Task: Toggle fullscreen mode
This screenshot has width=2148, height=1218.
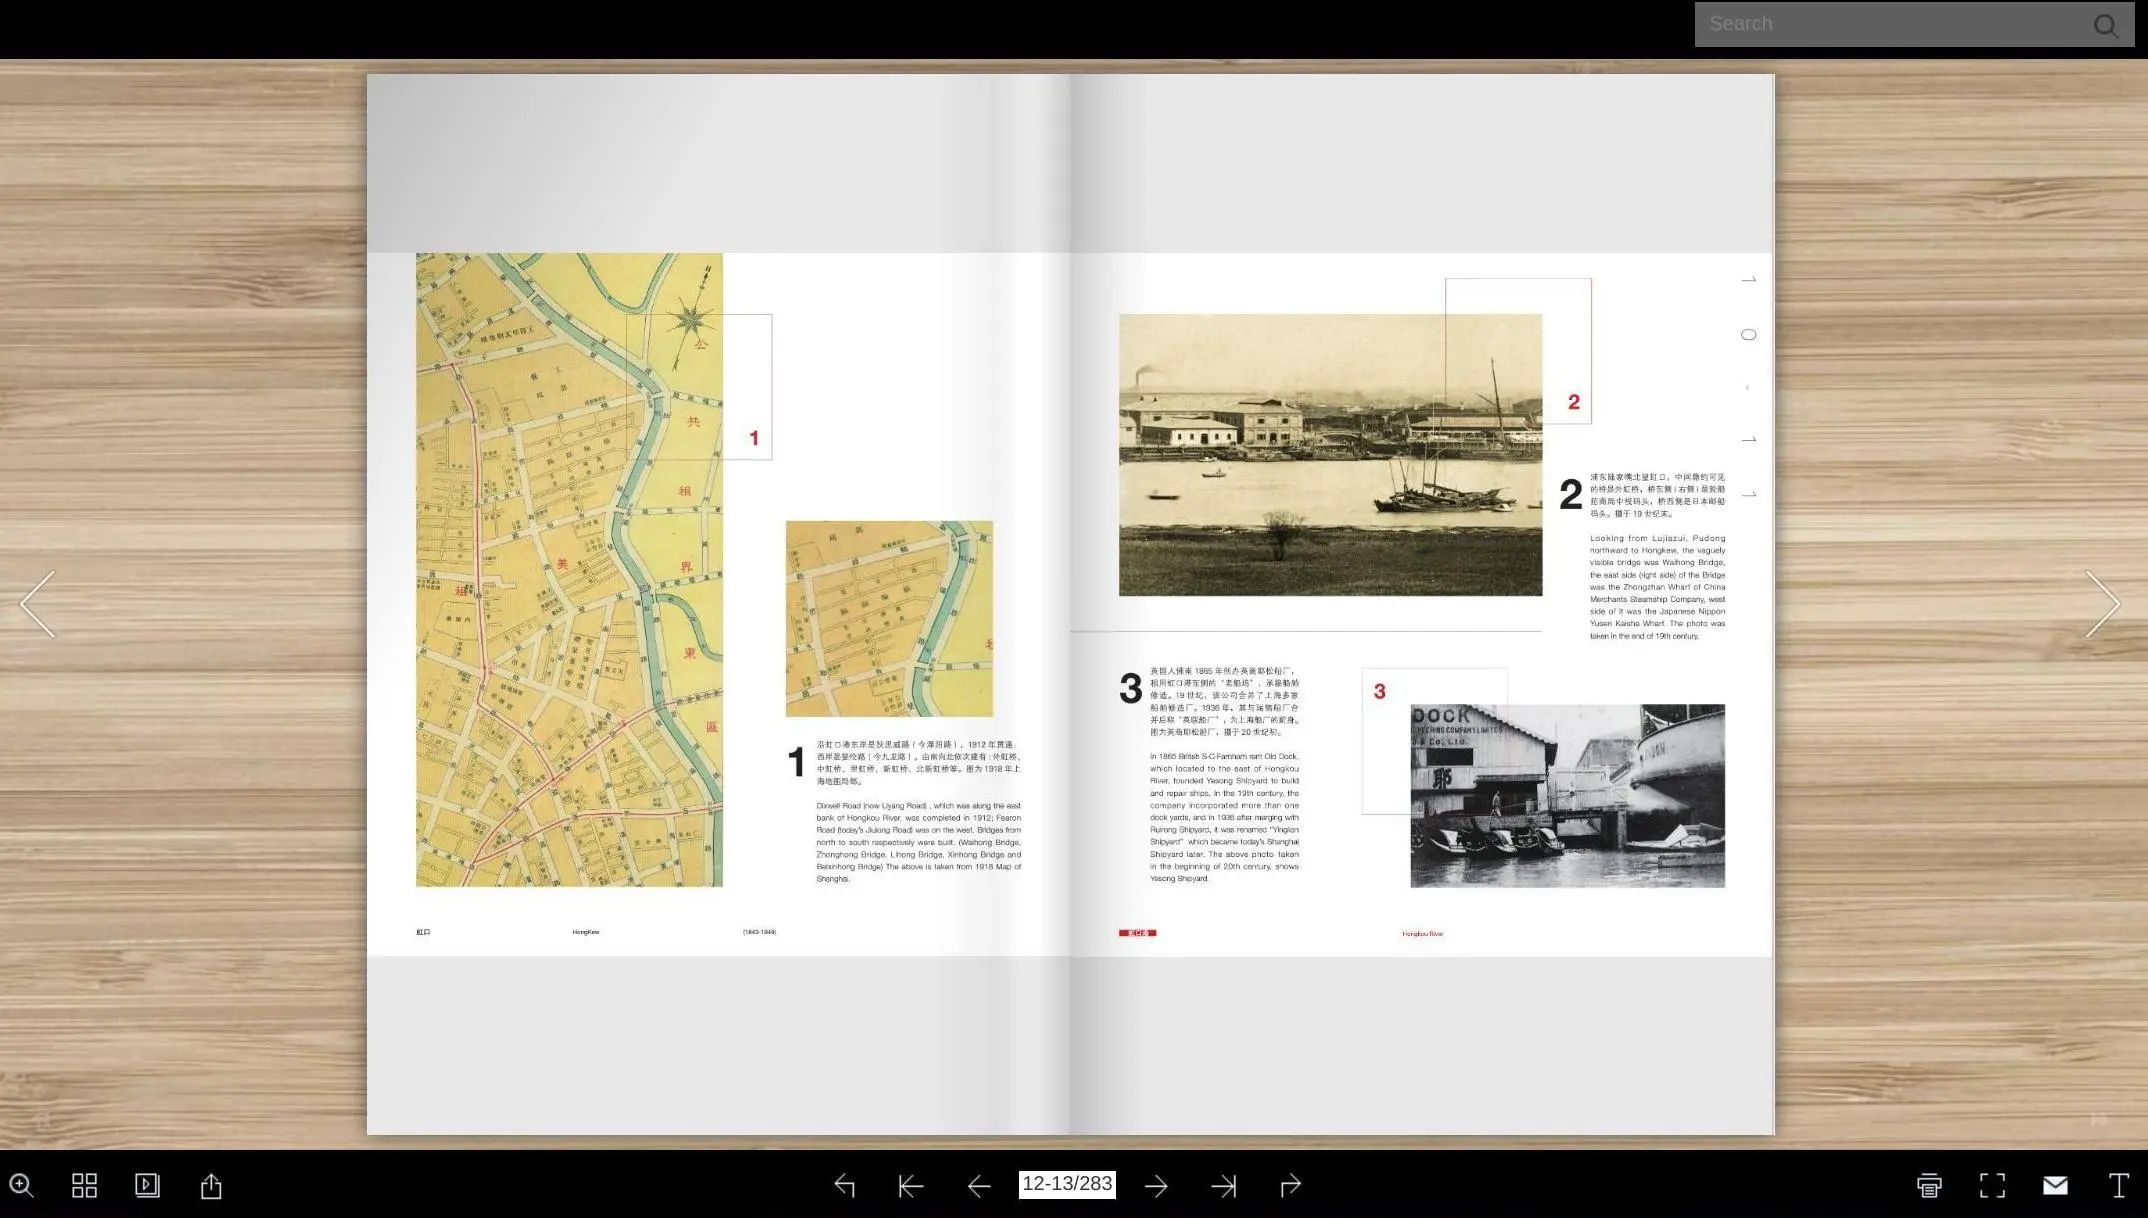Action: [1992, 1186]
